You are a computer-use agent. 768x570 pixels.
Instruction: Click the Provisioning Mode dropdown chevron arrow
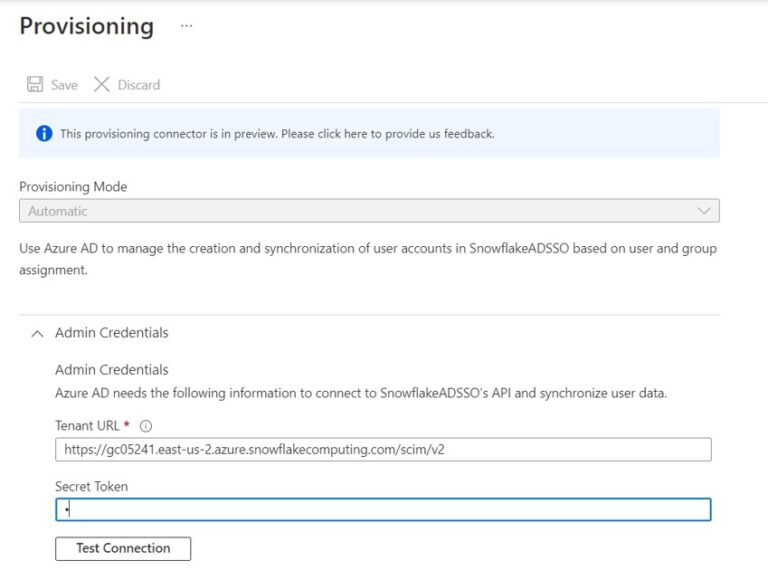click(x=704, y=211)
